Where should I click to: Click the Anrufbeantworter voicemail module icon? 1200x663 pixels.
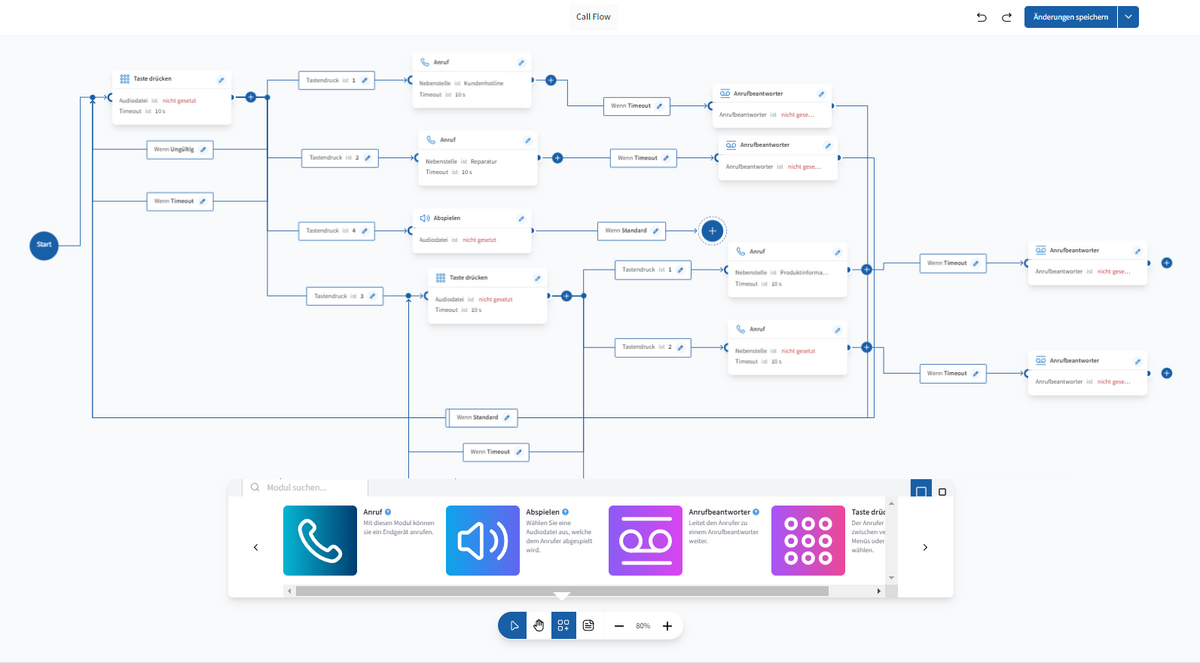(x=645, y=540)
